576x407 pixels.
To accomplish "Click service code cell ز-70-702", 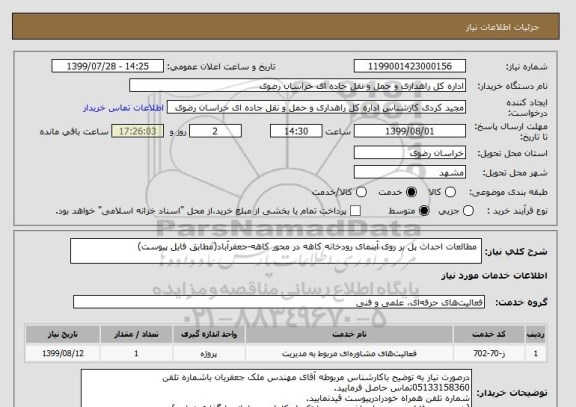I will point(489,353).
